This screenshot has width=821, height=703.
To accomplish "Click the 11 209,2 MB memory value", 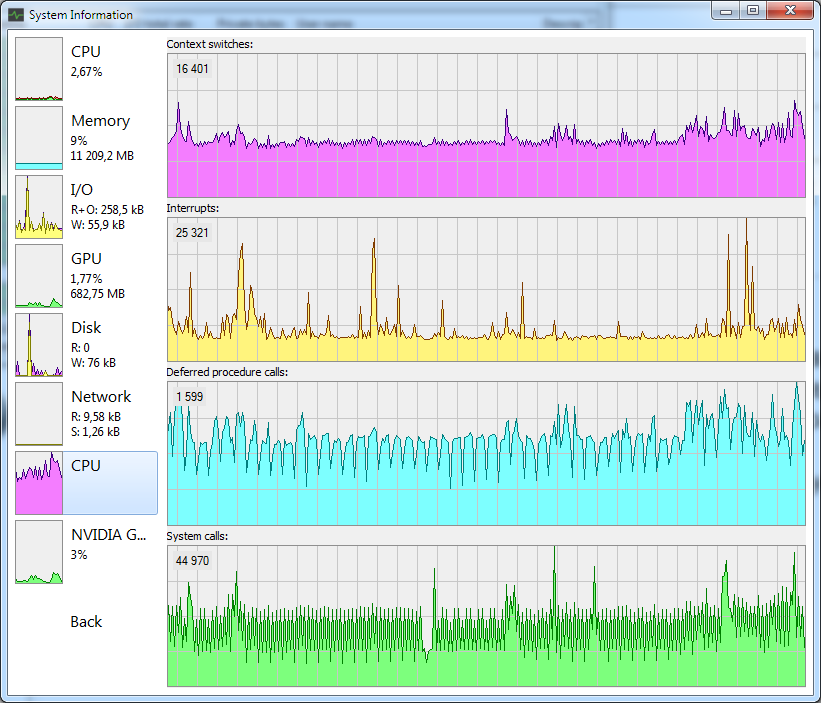I will 102,156.
